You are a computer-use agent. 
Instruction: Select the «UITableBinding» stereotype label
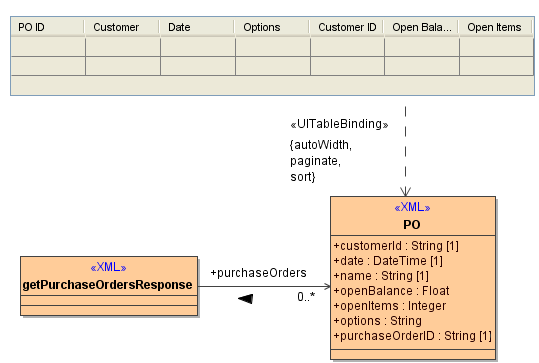(339, 124)
